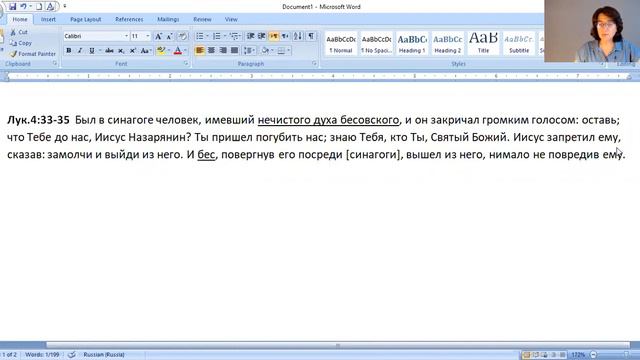Apply the Normal style
Screen dimensions: 640x360
341,44
